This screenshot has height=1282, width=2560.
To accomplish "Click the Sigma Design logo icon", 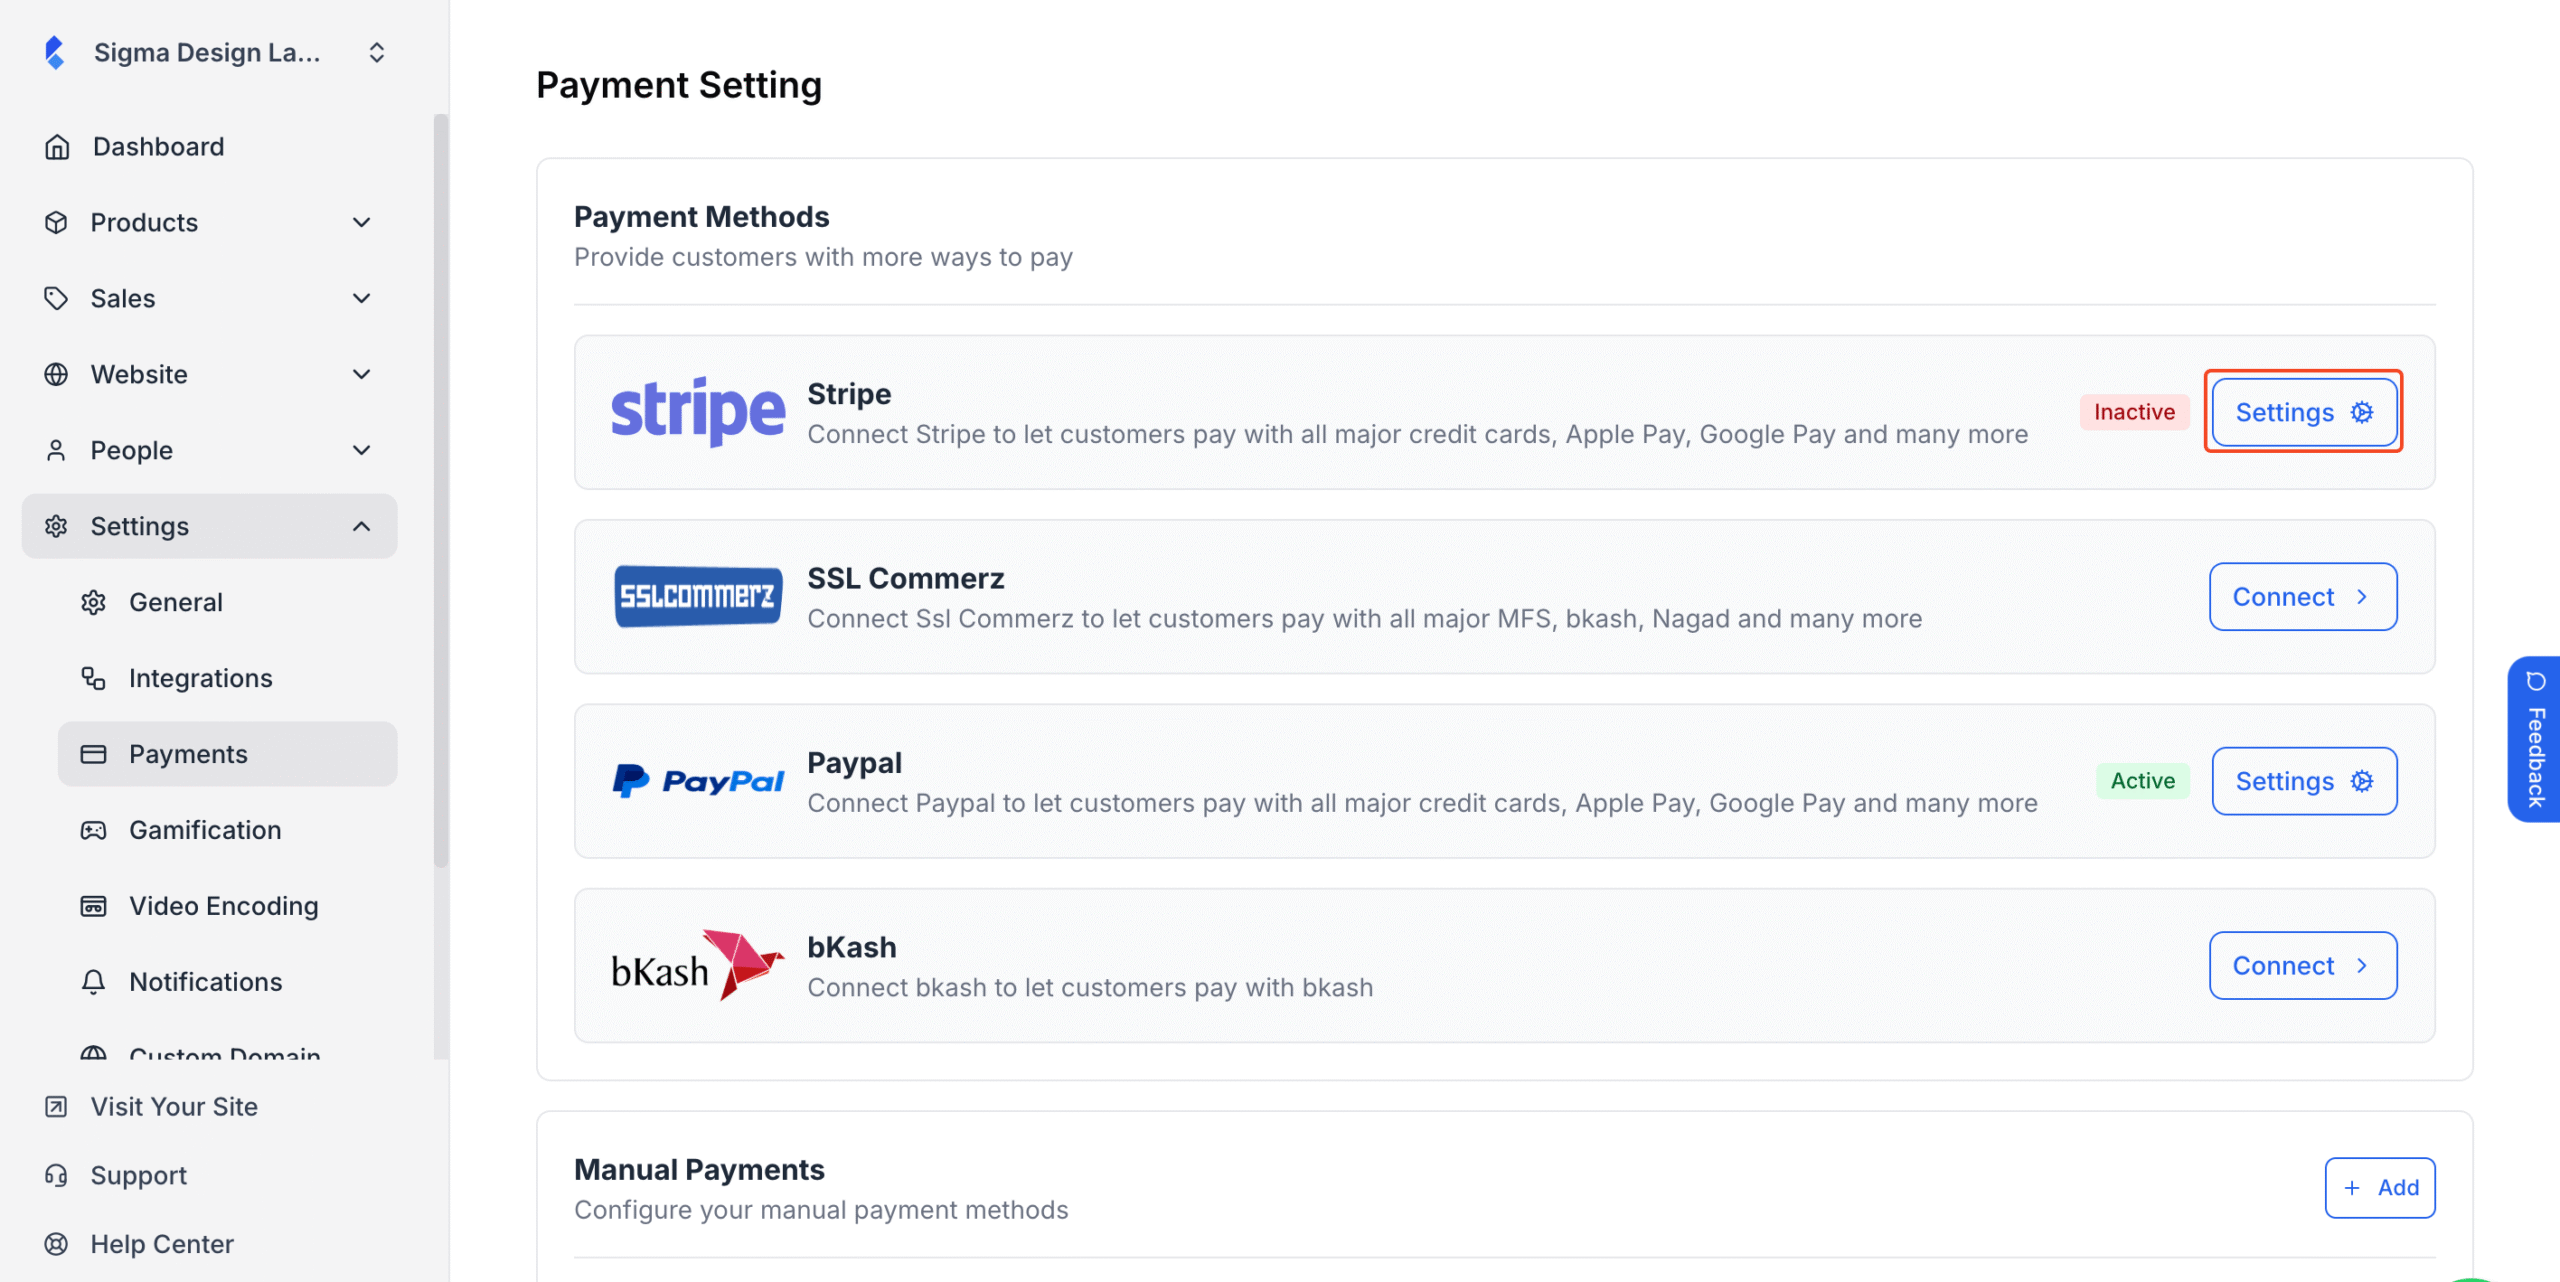I will 55,52.
